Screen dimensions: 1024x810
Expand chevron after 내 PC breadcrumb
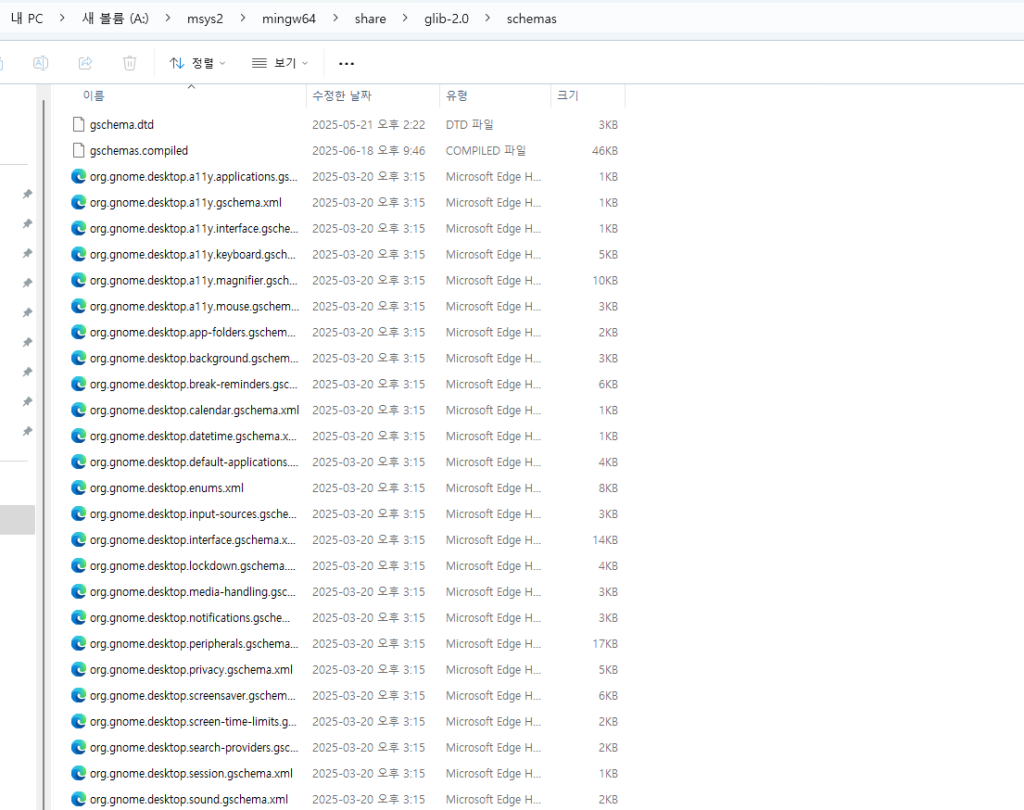62,18
